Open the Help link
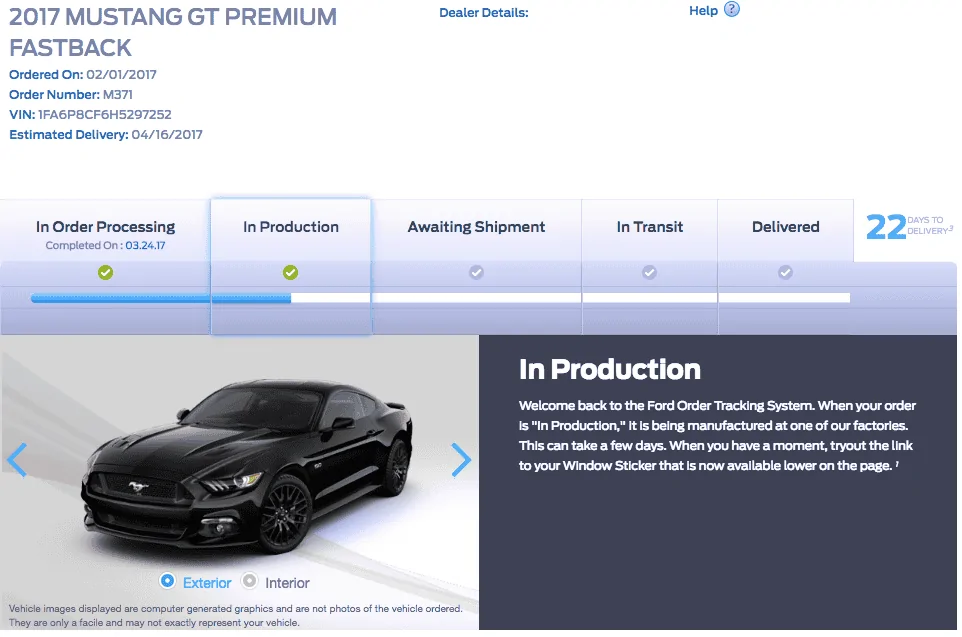This screenshot has height=637, width=962. coord(703,10)
